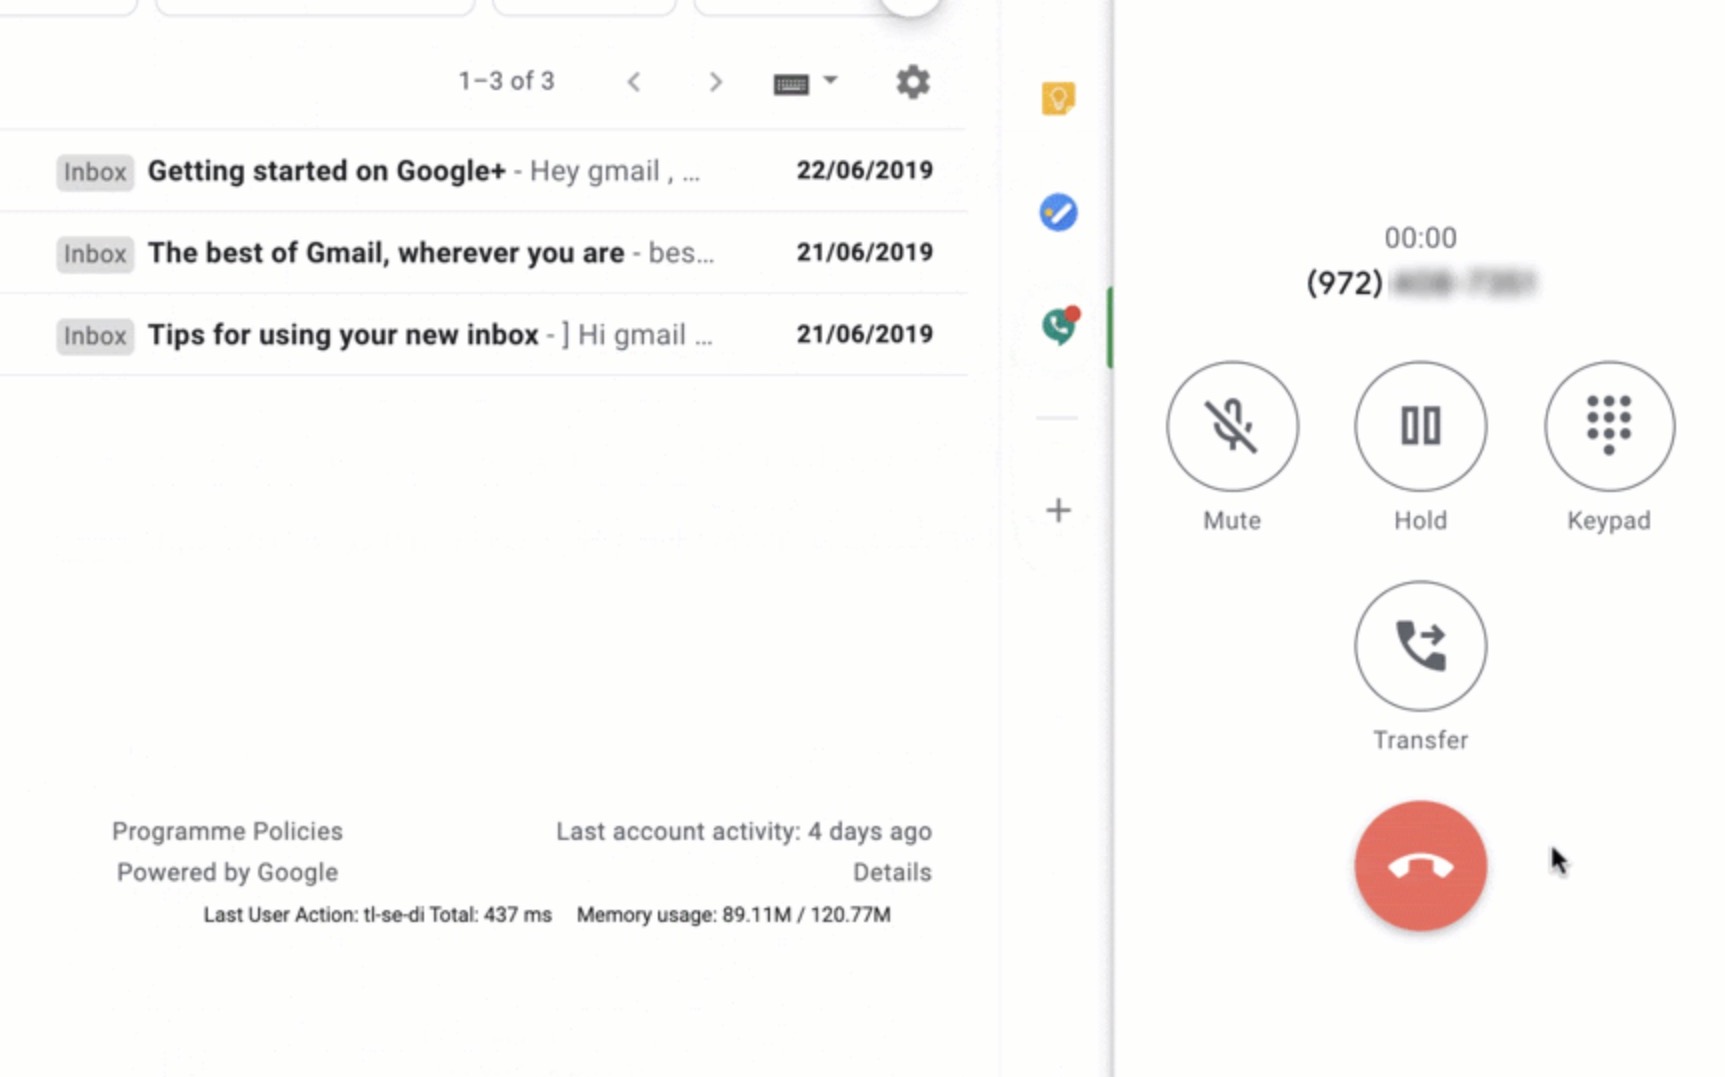This screenshot has width=1725, height=1077.
Task: Open email Getting started on Google+
Action: [x=483, y=171]
